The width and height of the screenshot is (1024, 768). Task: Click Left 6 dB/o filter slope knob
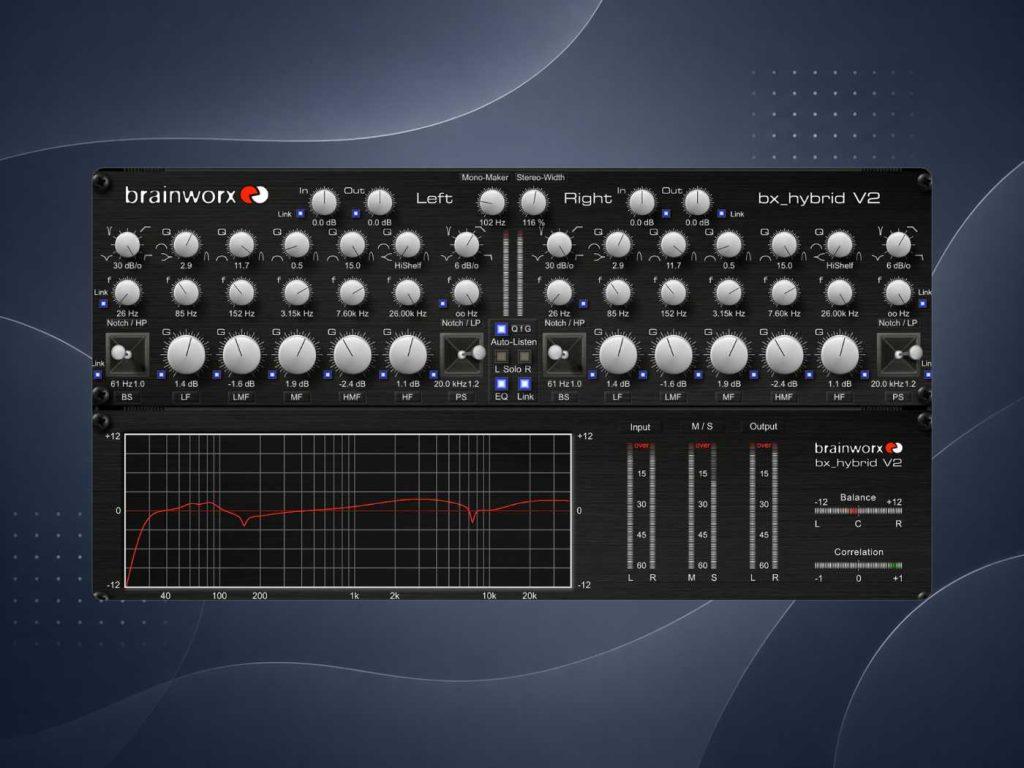pyautogui.click(x=466, y=245)
